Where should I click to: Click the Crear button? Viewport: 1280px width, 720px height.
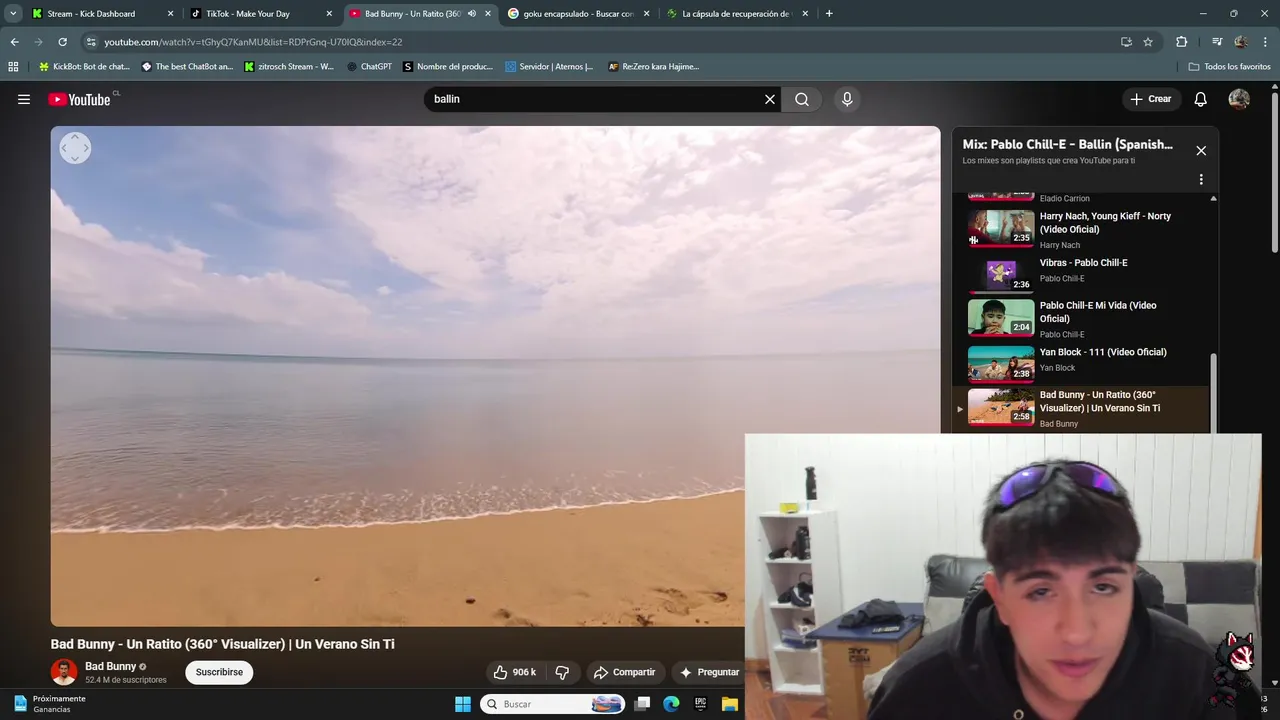click(1151, 99)
